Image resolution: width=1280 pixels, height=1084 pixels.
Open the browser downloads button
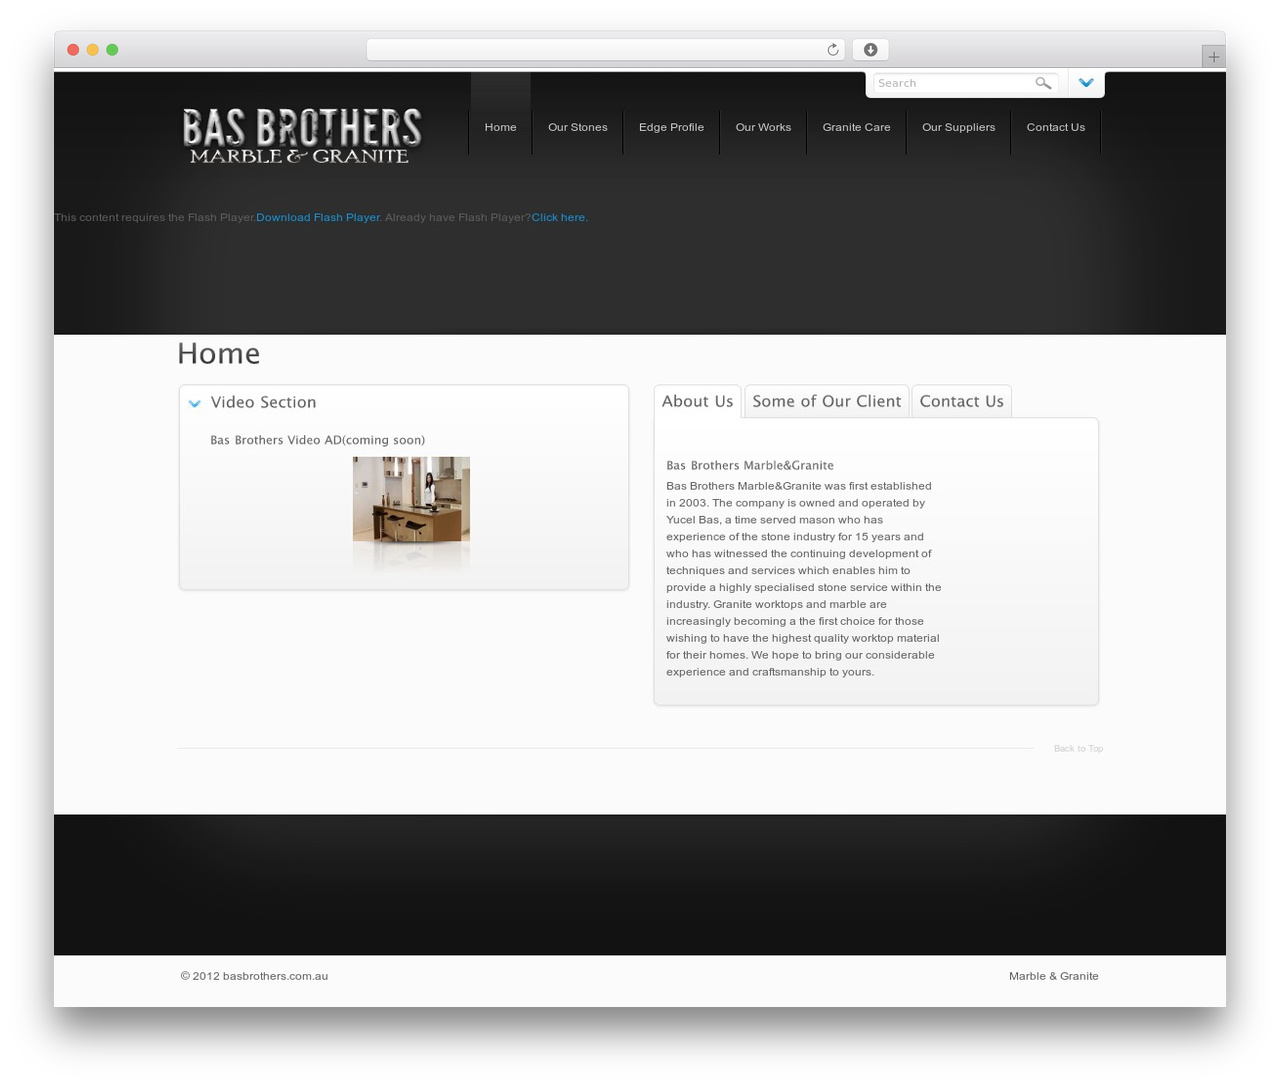point(870,50)
